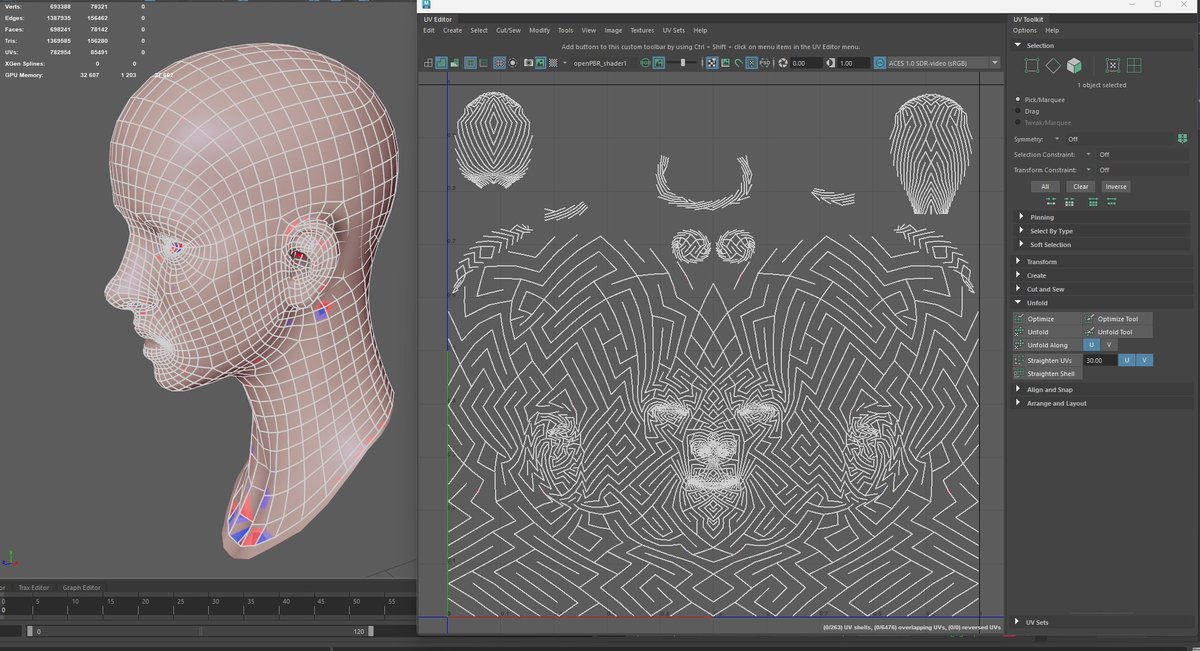The height and width of the screenshot is (651, 1200).
Task: Click the first wireframe display toolbar icon
Action: coord(427,62)
